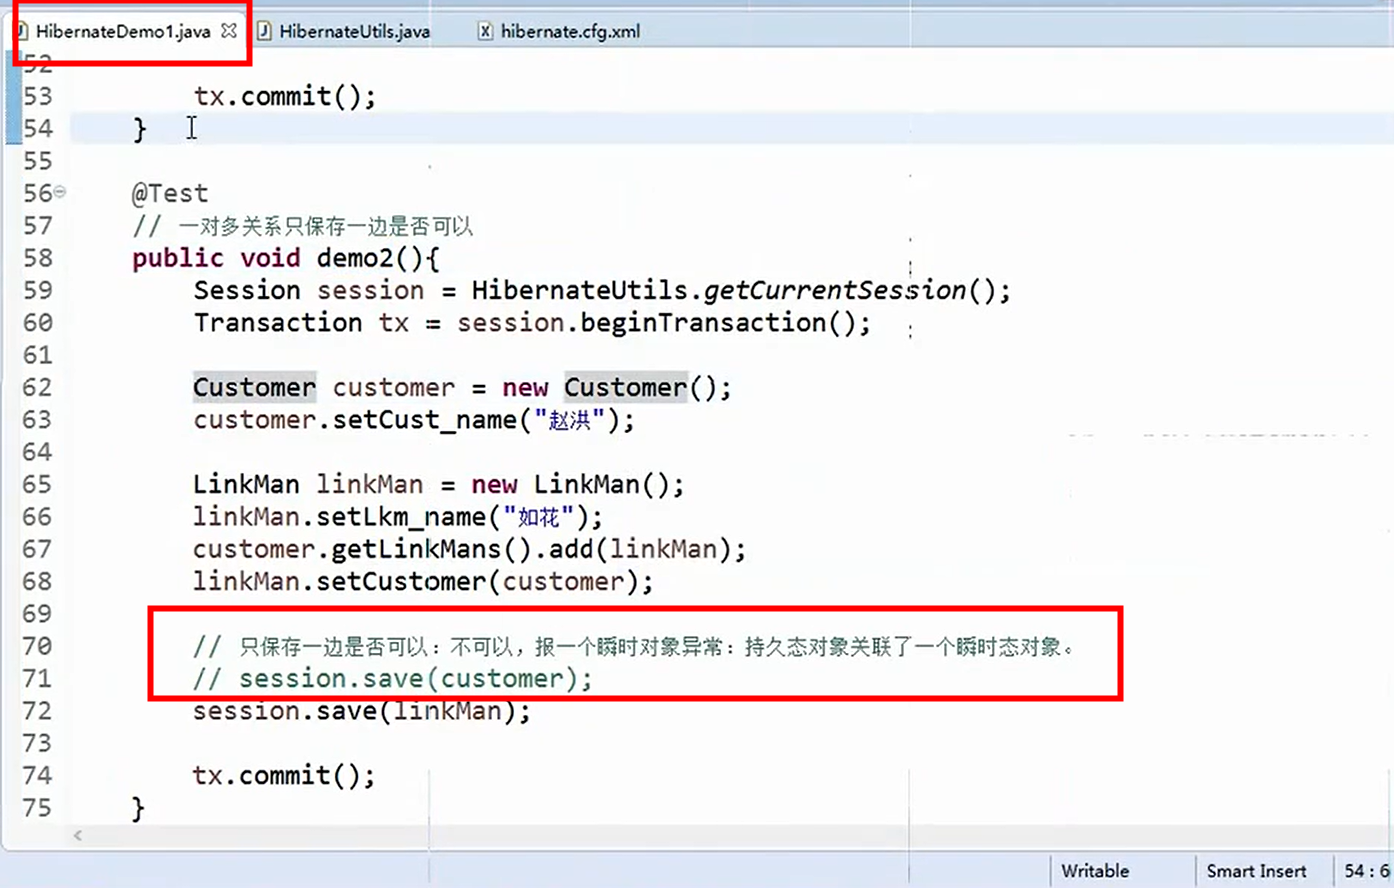1394x888 pixels.
Task: Click the string "赵洪" on line 63
Action: pyautogui.click(x=570, y=420)
